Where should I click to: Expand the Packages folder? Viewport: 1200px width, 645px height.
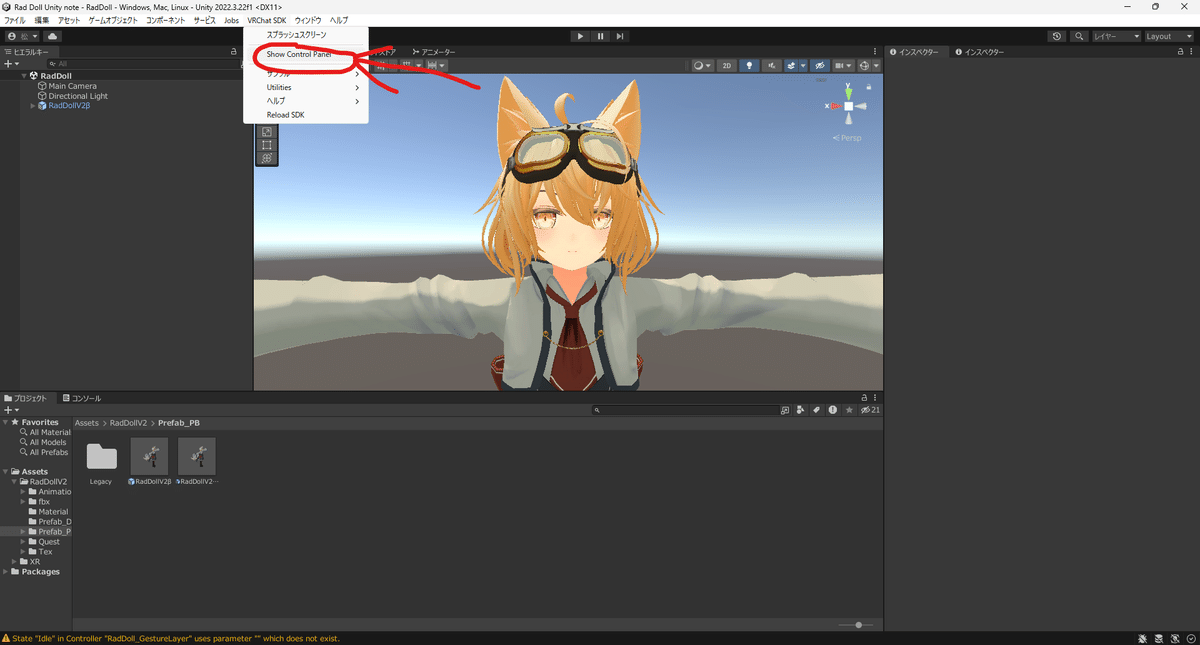coord(6,572)
